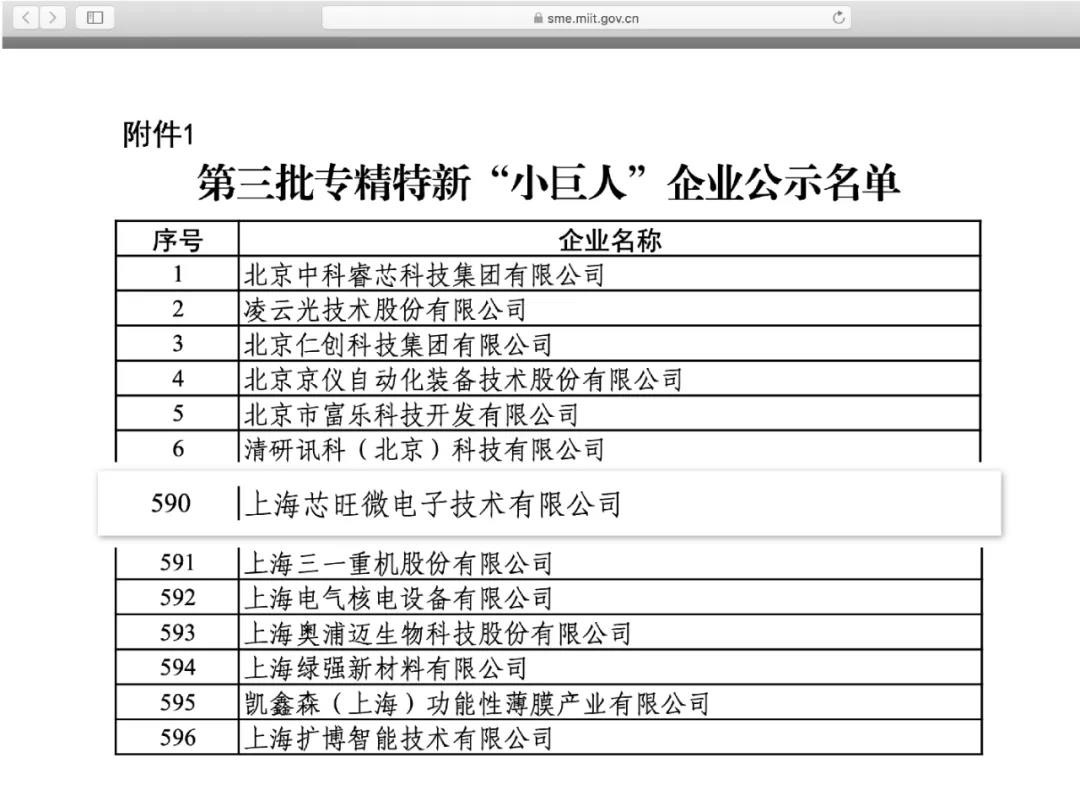
Task: Click serial number 3 cell
Action: coord(178,344)
